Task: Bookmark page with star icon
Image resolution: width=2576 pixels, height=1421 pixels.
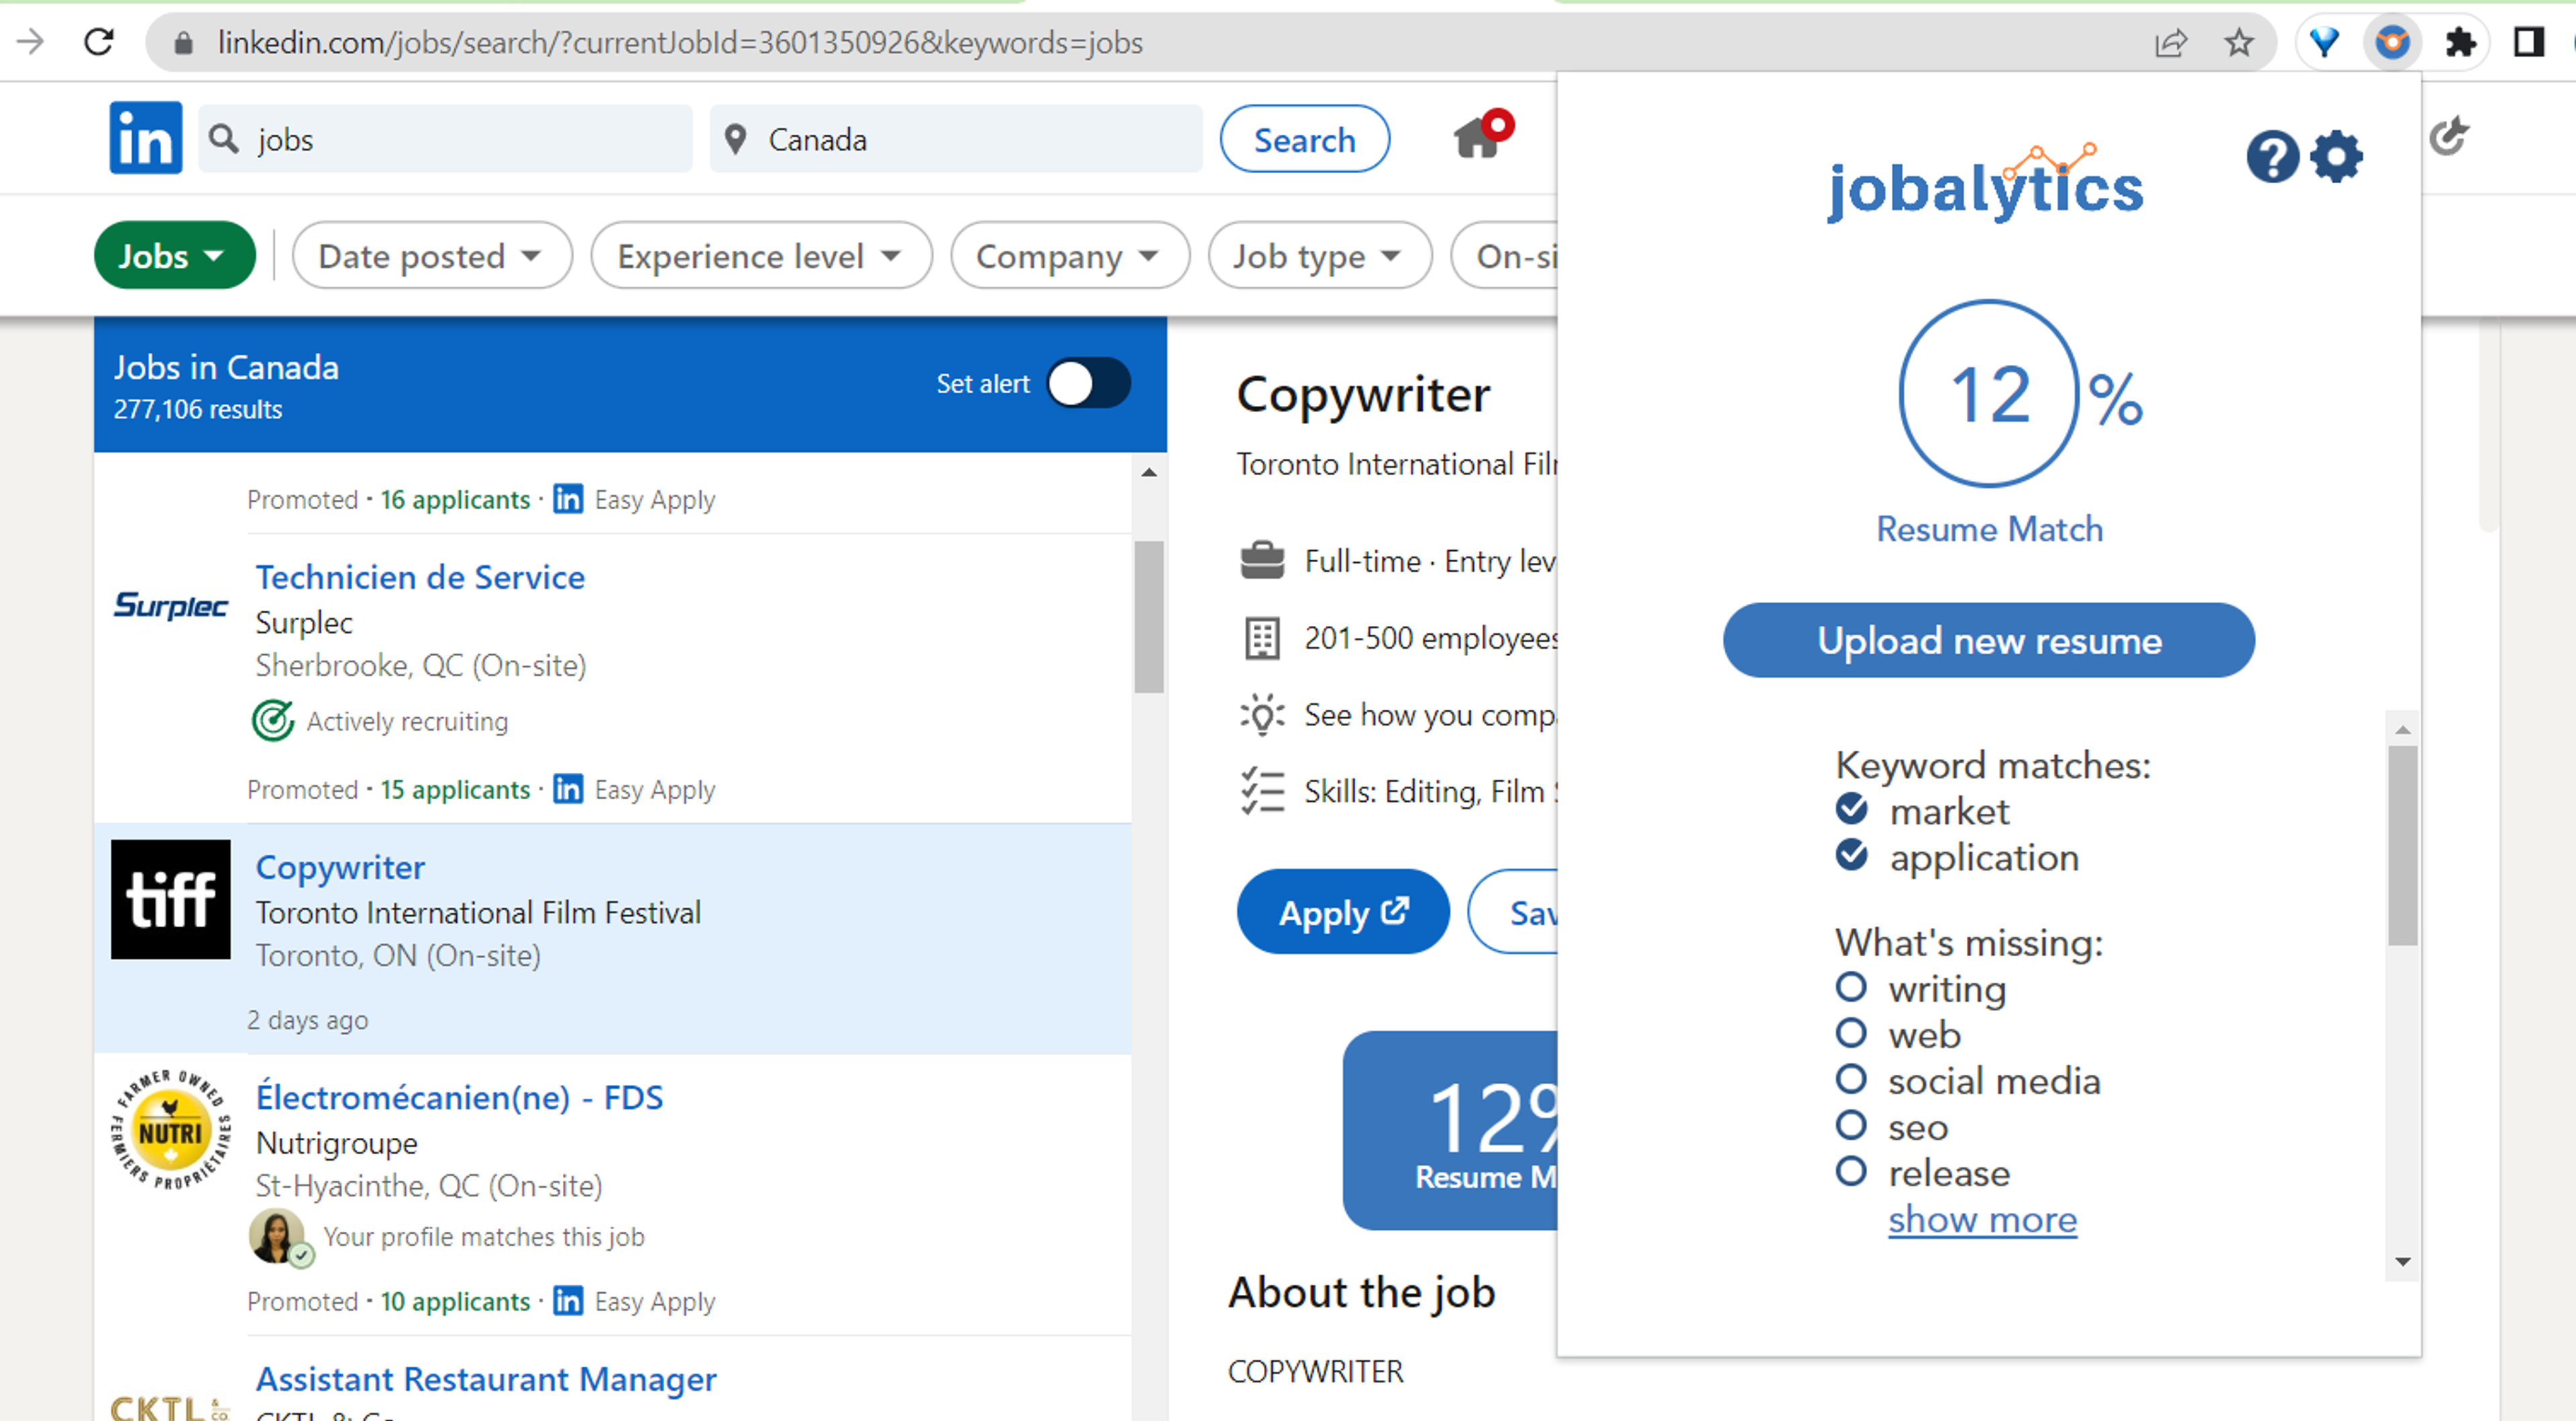Action: point(2238,42)
